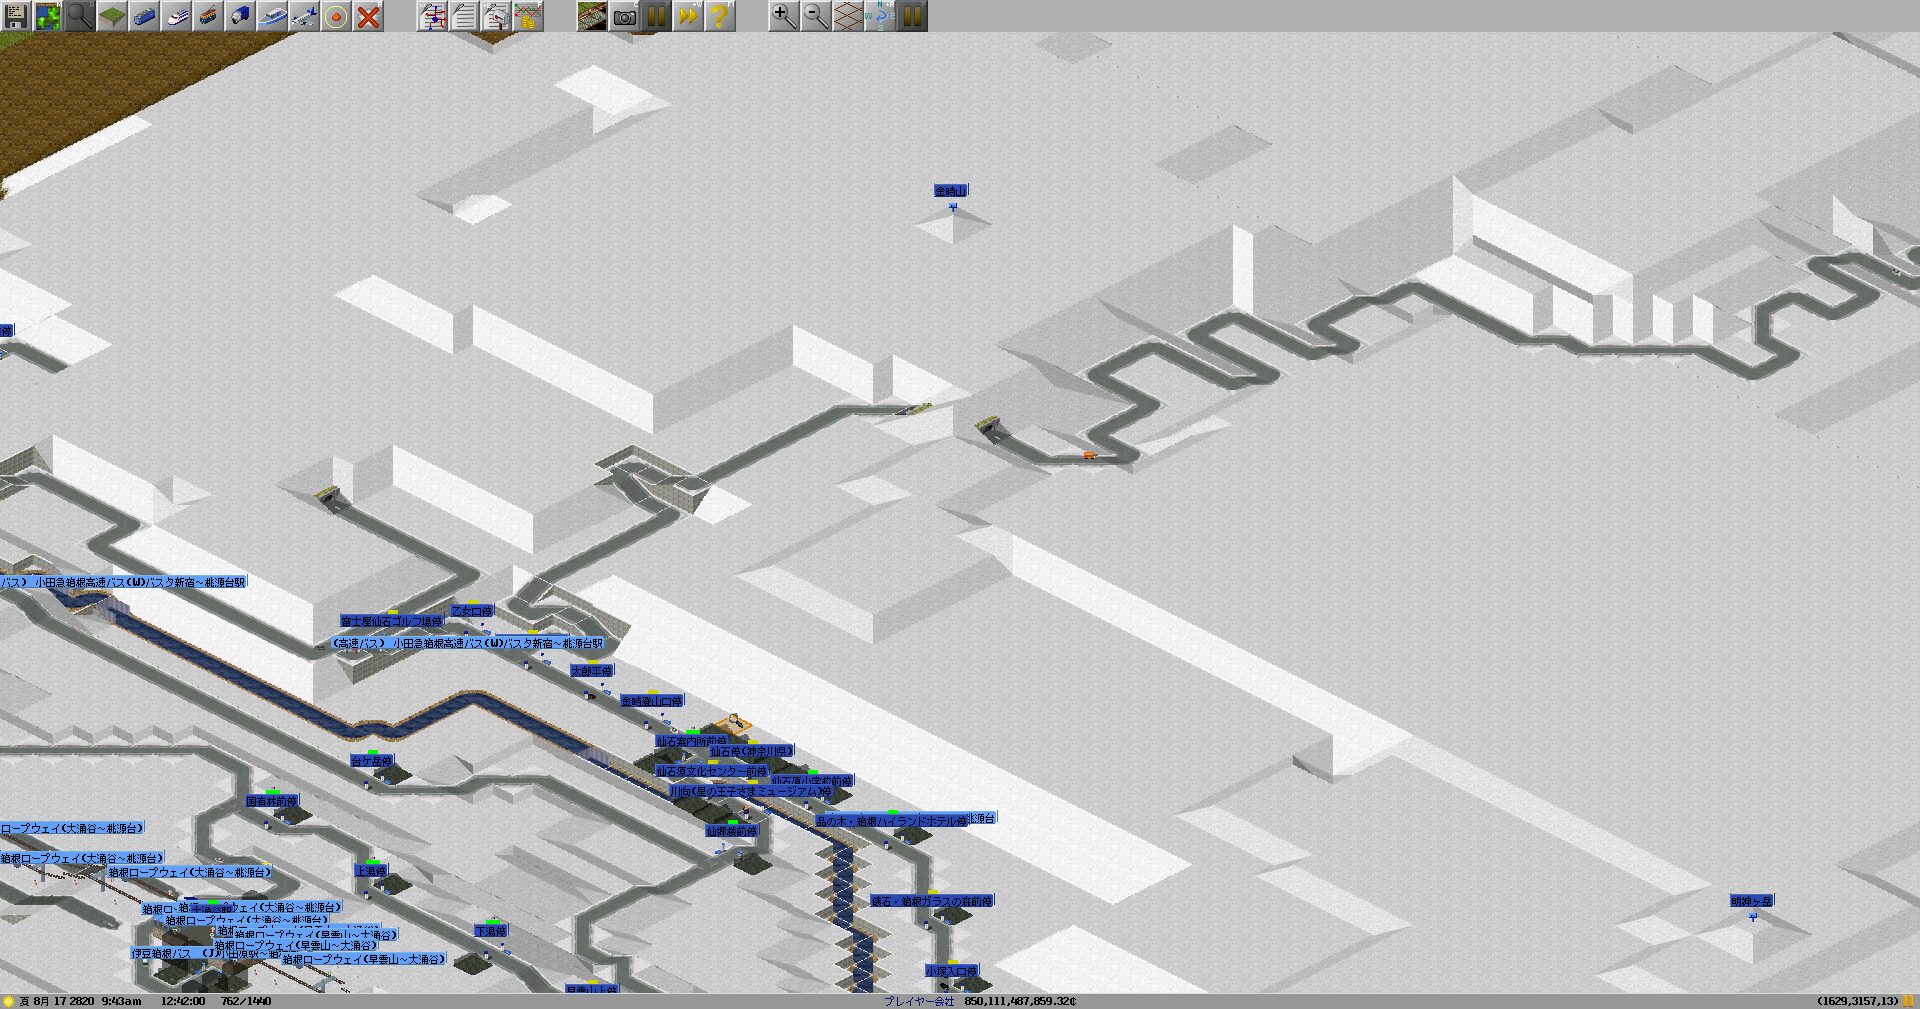Click the 金時山 mountain label

[x=951, y=190]
